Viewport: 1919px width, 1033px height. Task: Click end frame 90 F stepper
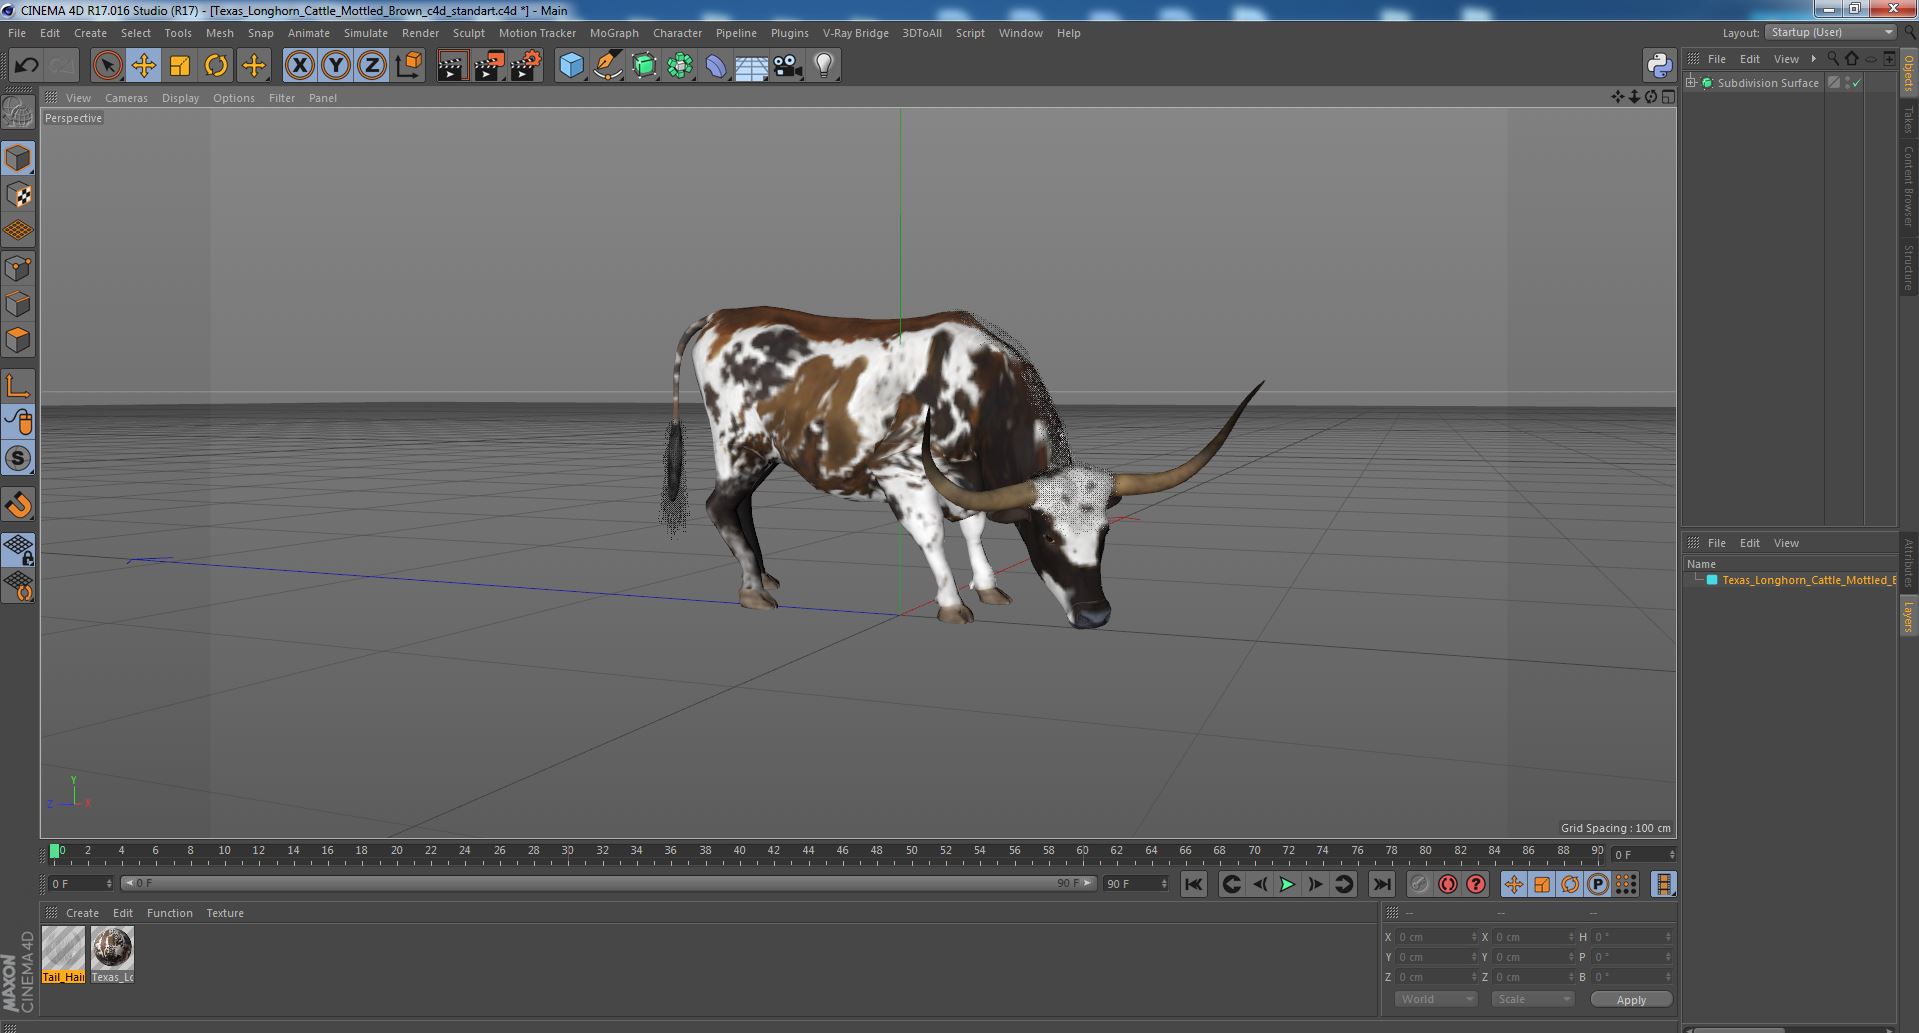click(1163, 884)
